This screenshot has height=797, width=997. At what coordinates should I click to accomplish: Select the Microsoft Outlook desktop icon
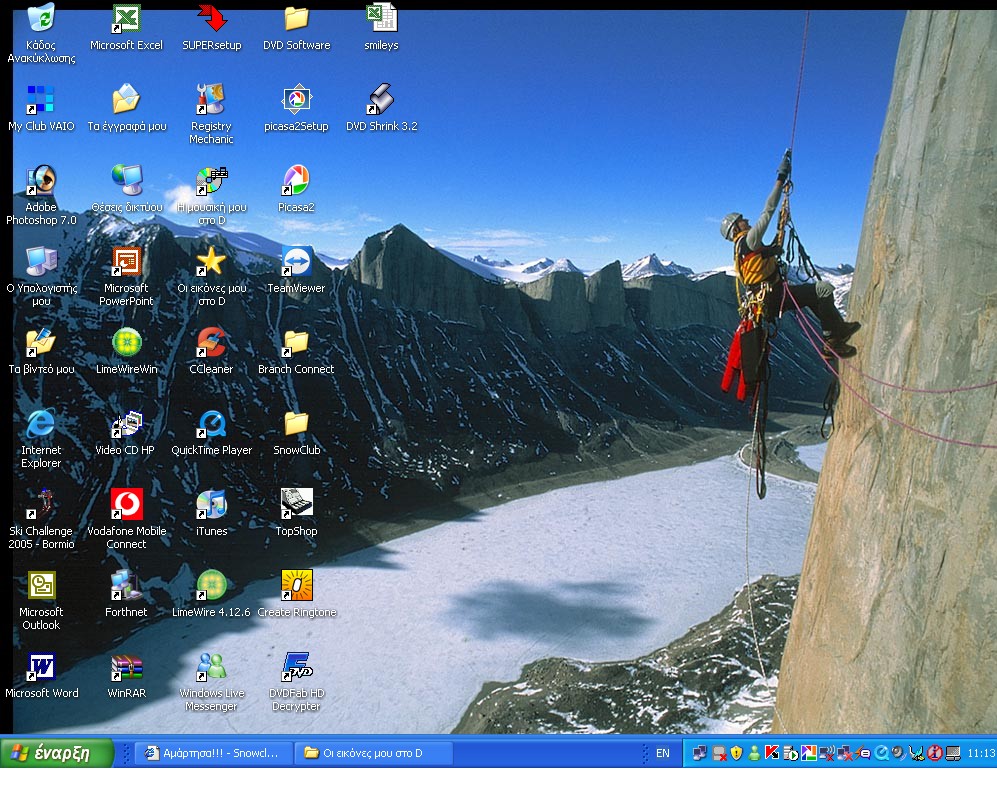click(41, 585)
